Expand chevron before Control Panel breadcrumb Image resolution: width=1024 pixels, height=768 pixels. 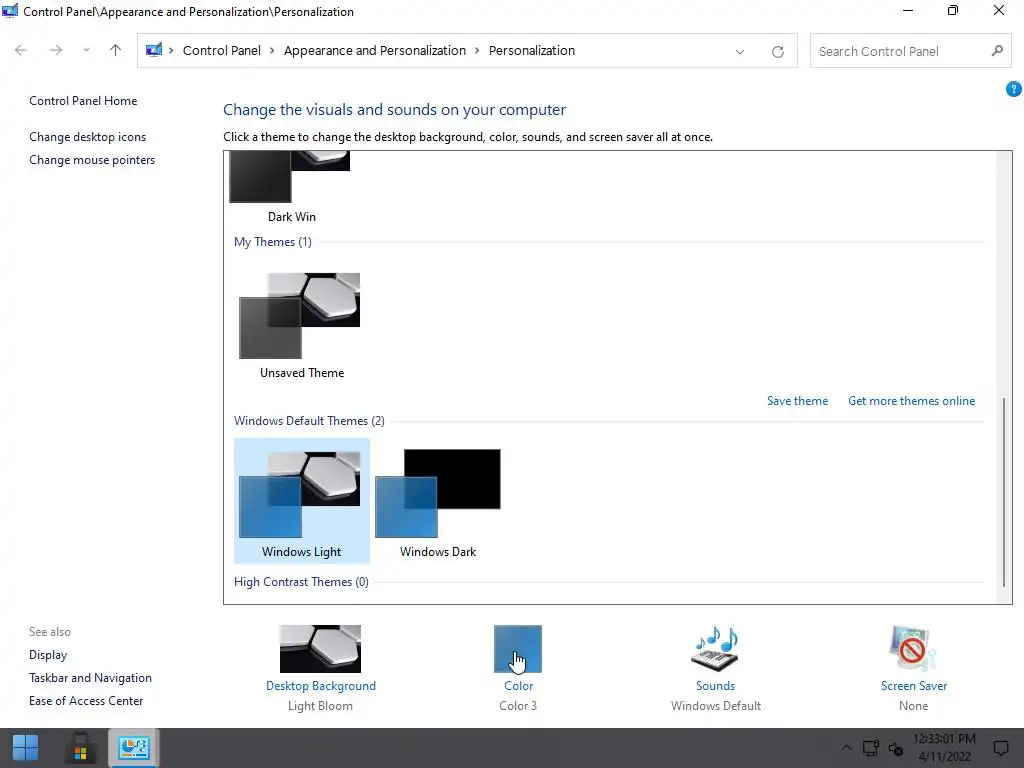(x=171, y=51)
